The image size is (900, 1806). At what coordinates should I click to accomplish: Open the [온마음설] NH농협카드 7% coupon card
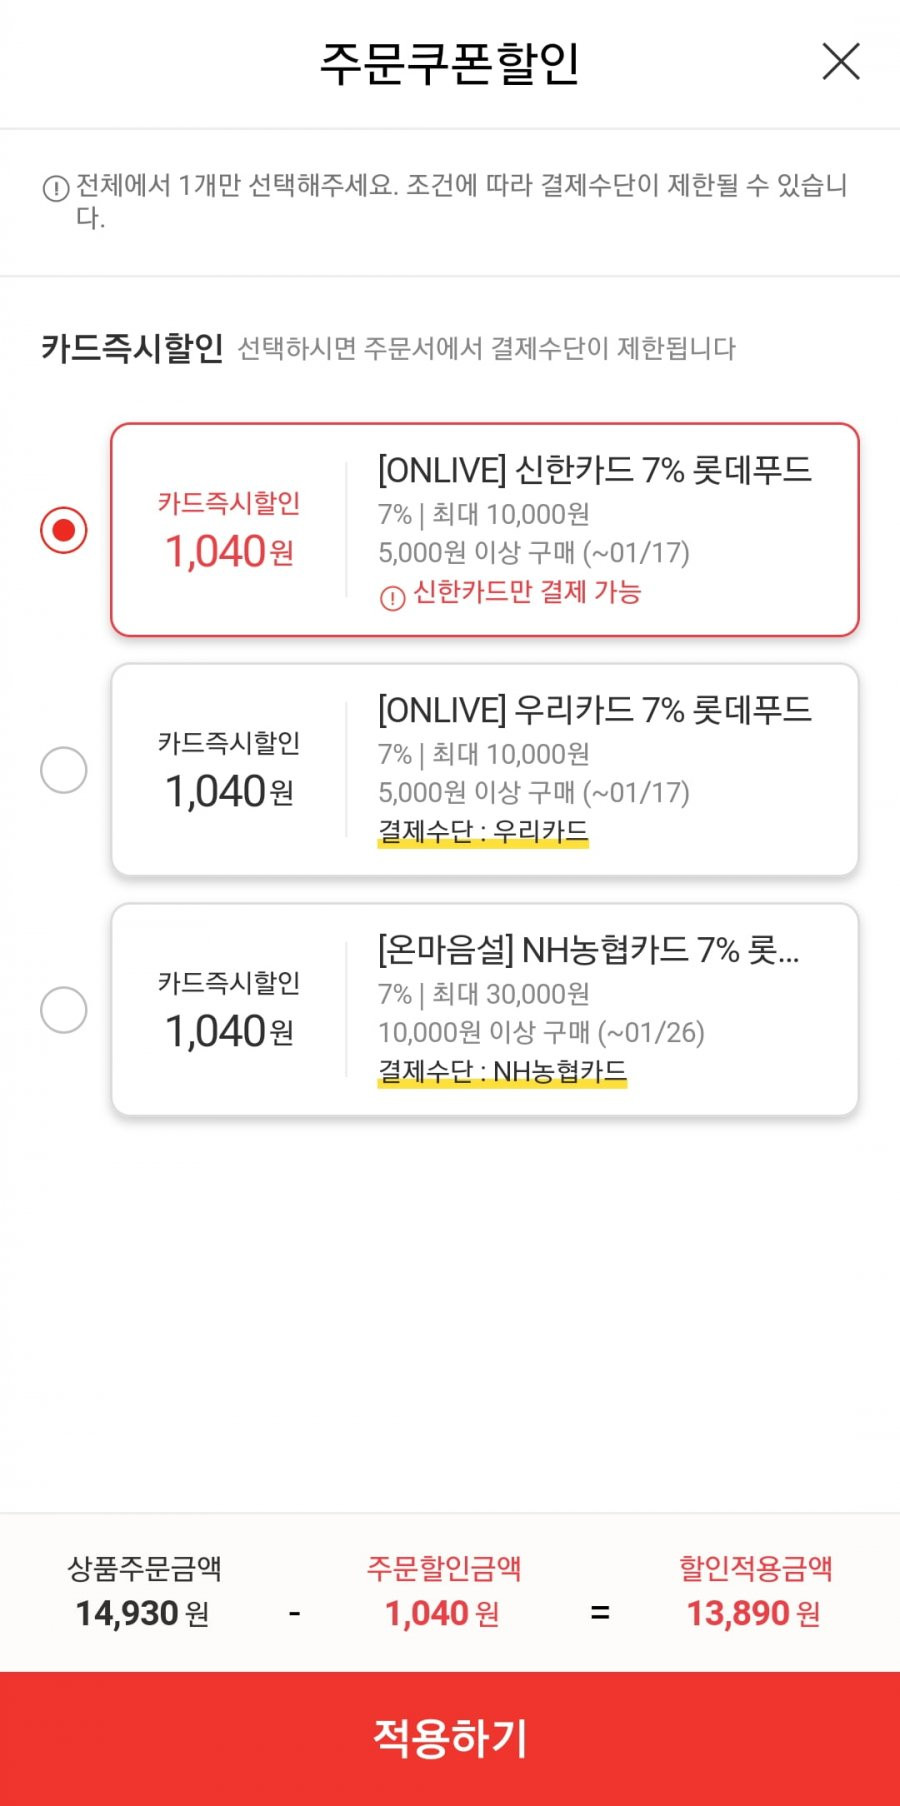click(485, 1010)
